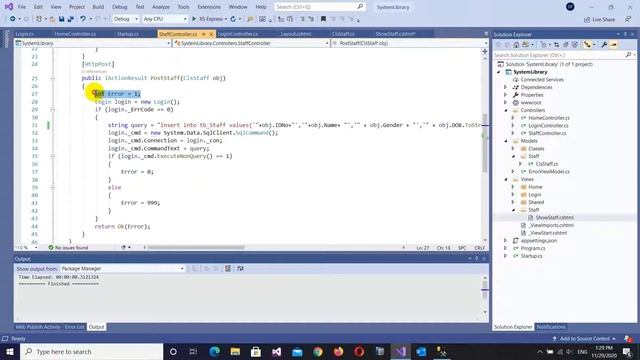Click the No issues found indicator
Viewport: 640px width, 360px height.
(x=68, y=248)
